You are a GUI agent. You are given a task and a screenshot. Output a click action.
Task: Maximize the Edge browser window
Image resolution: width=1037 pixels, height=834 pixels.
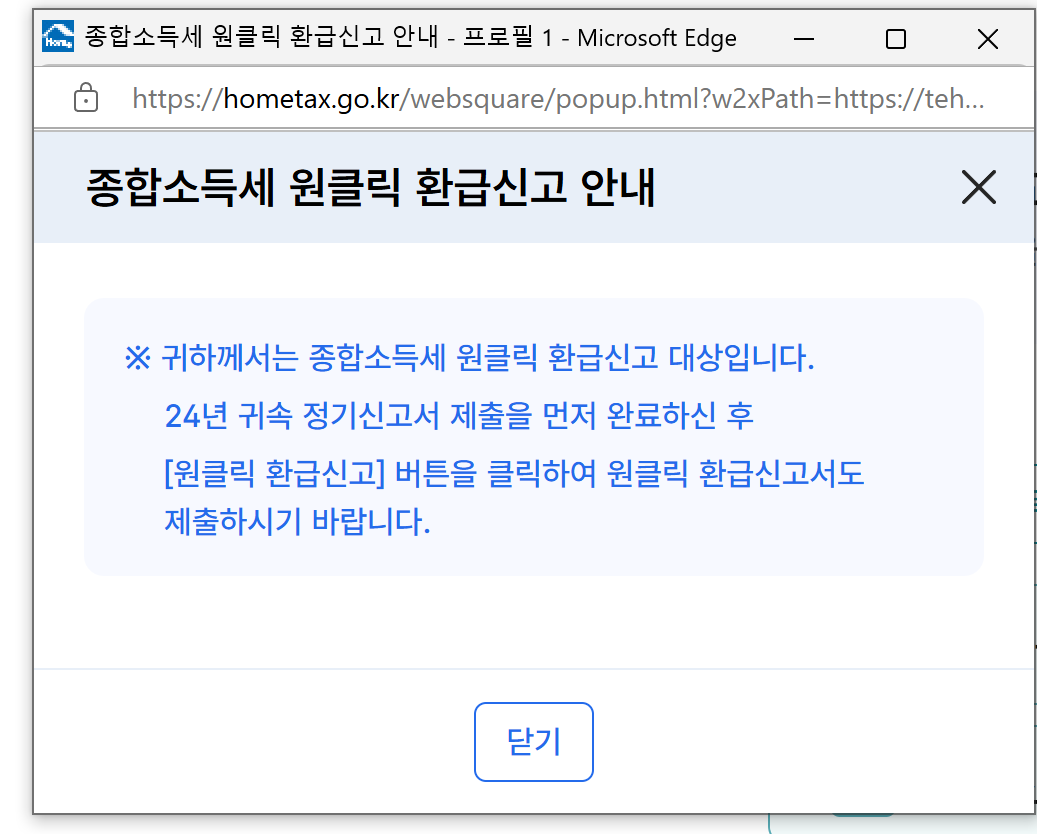[895, 37]
